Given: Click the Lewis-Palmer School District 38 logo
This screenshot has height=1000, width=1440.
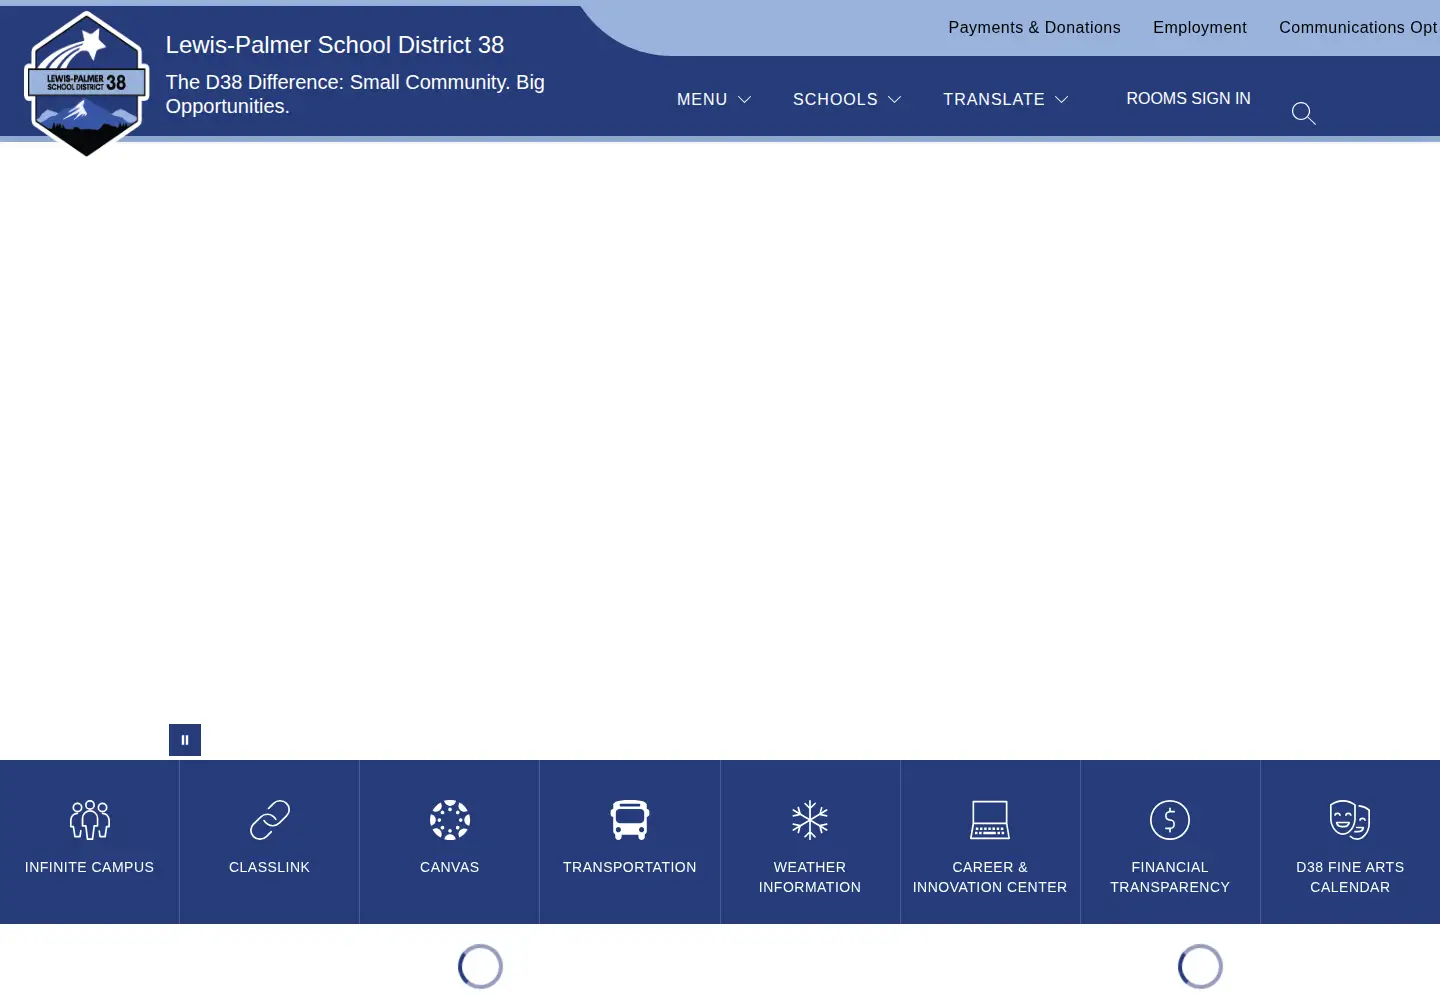Looking at the screenshot, I should pos(87,84).
